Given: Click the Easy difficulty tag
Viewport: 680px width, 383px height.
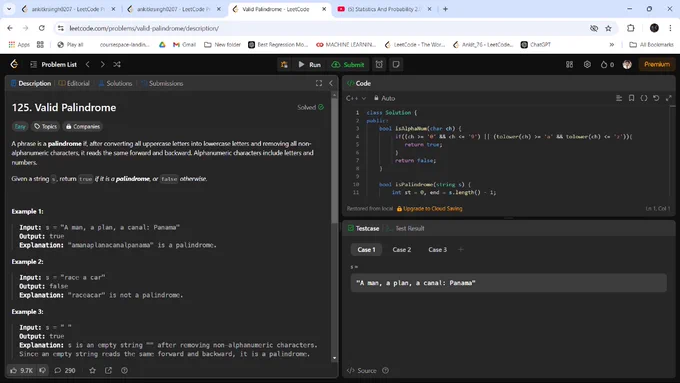Looking at the screenshot, I should 20,126.
